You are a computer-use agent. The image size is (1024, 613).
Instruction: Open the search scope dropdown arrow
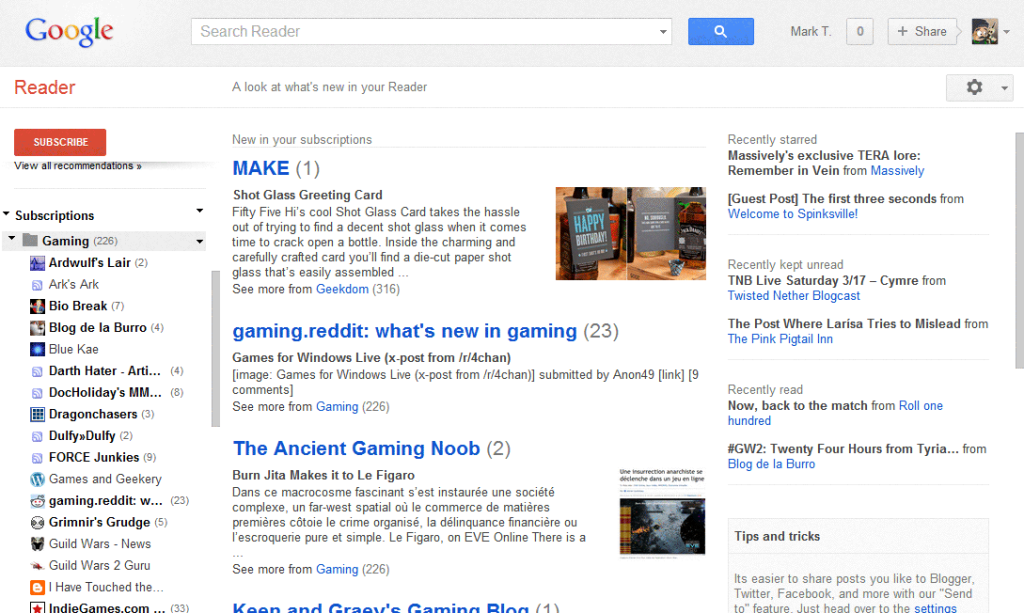point(663,31)
